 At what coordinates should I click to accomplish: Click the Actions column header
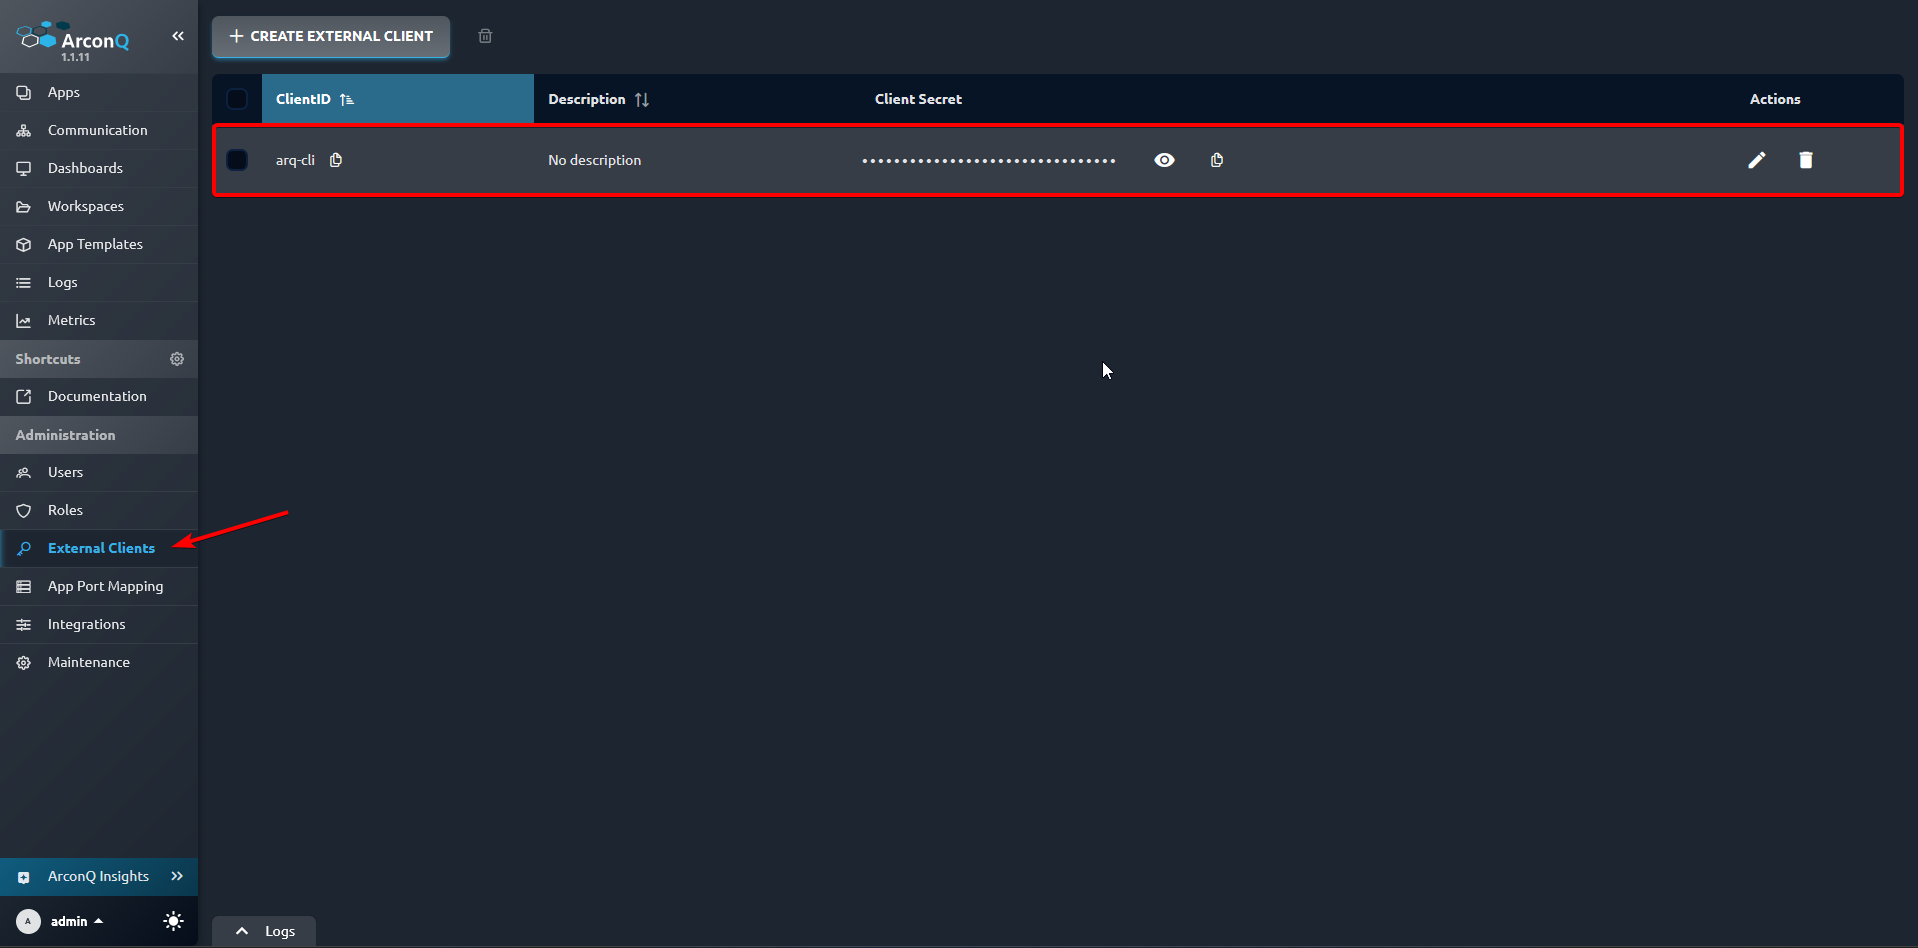coord(1775,99)
